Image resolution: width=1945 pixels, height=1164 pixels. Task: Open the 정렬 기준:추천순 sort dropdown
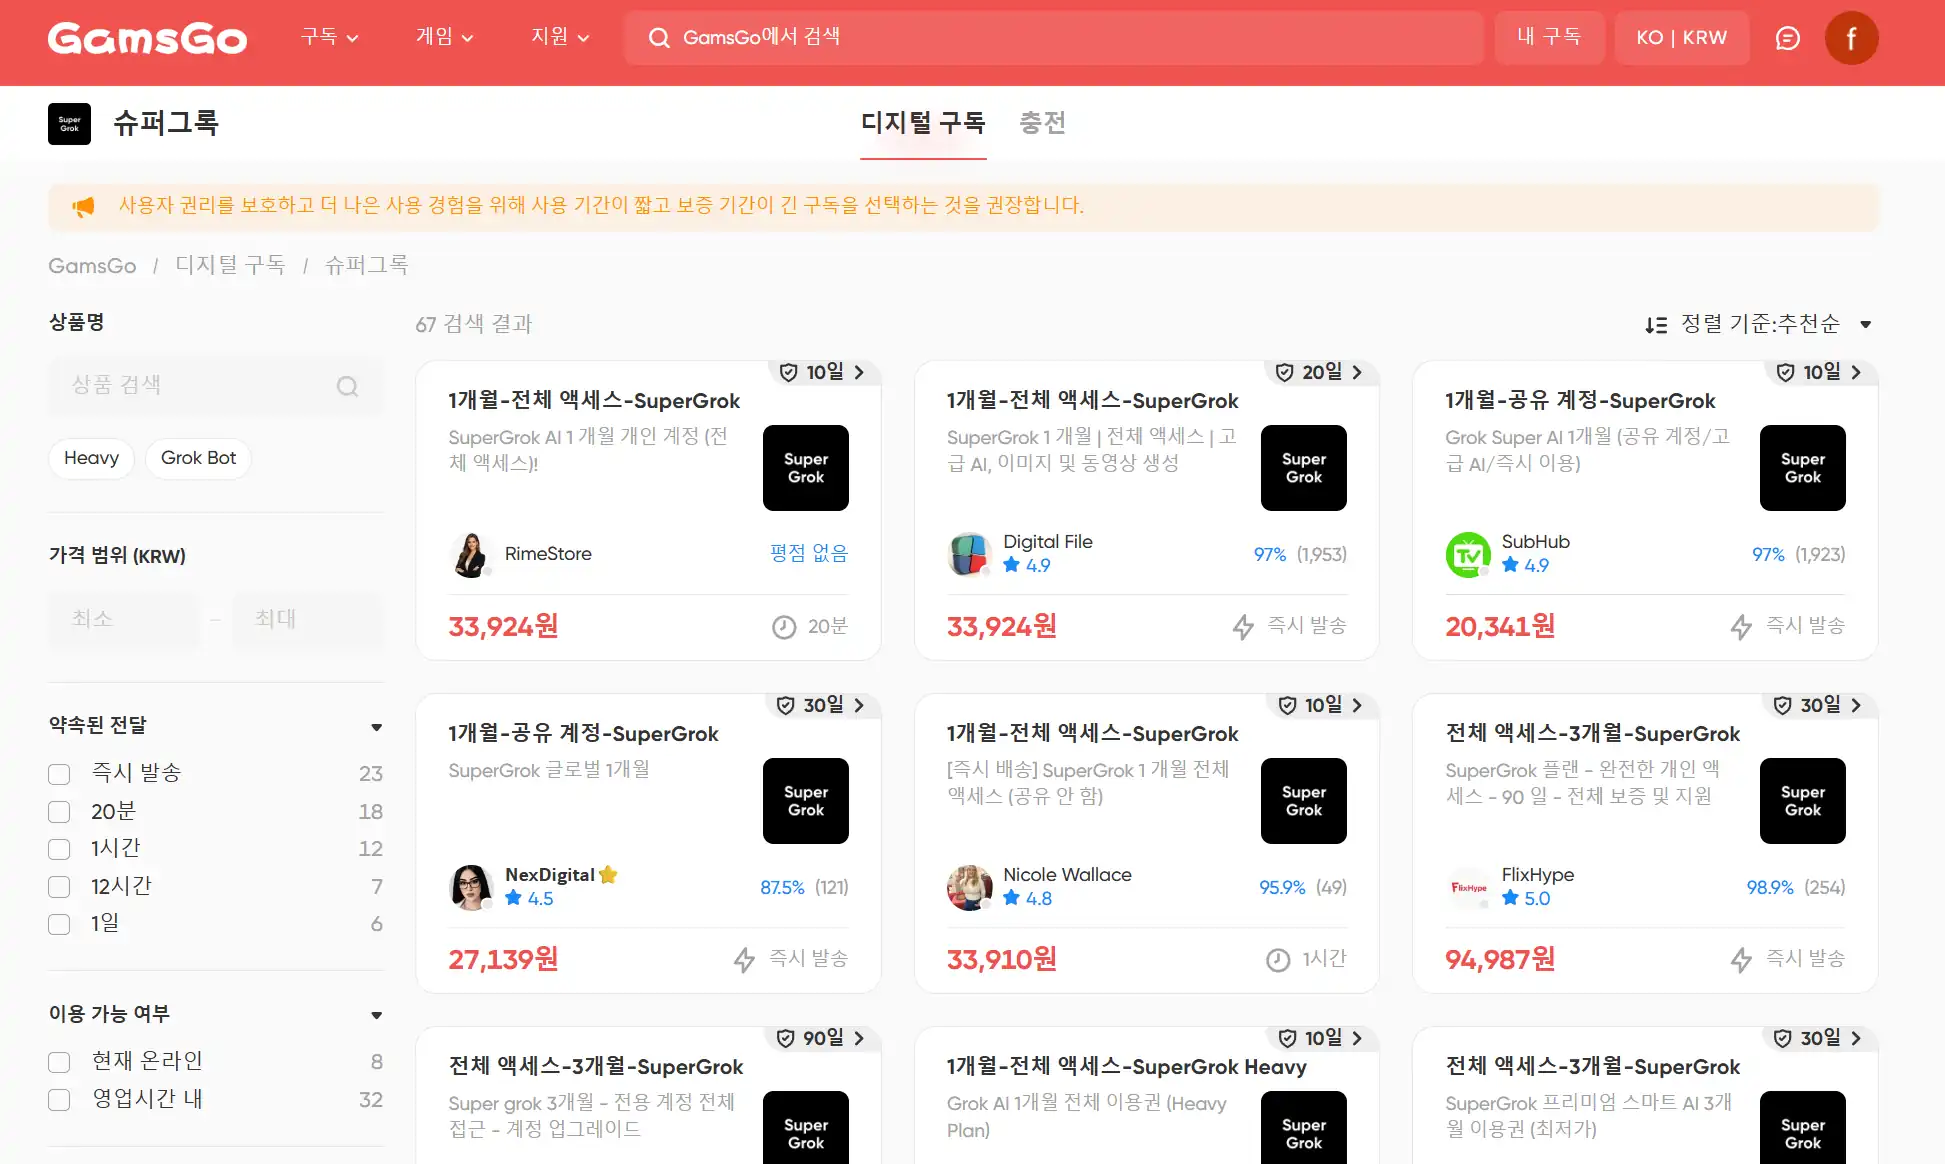click(1759, 324)
